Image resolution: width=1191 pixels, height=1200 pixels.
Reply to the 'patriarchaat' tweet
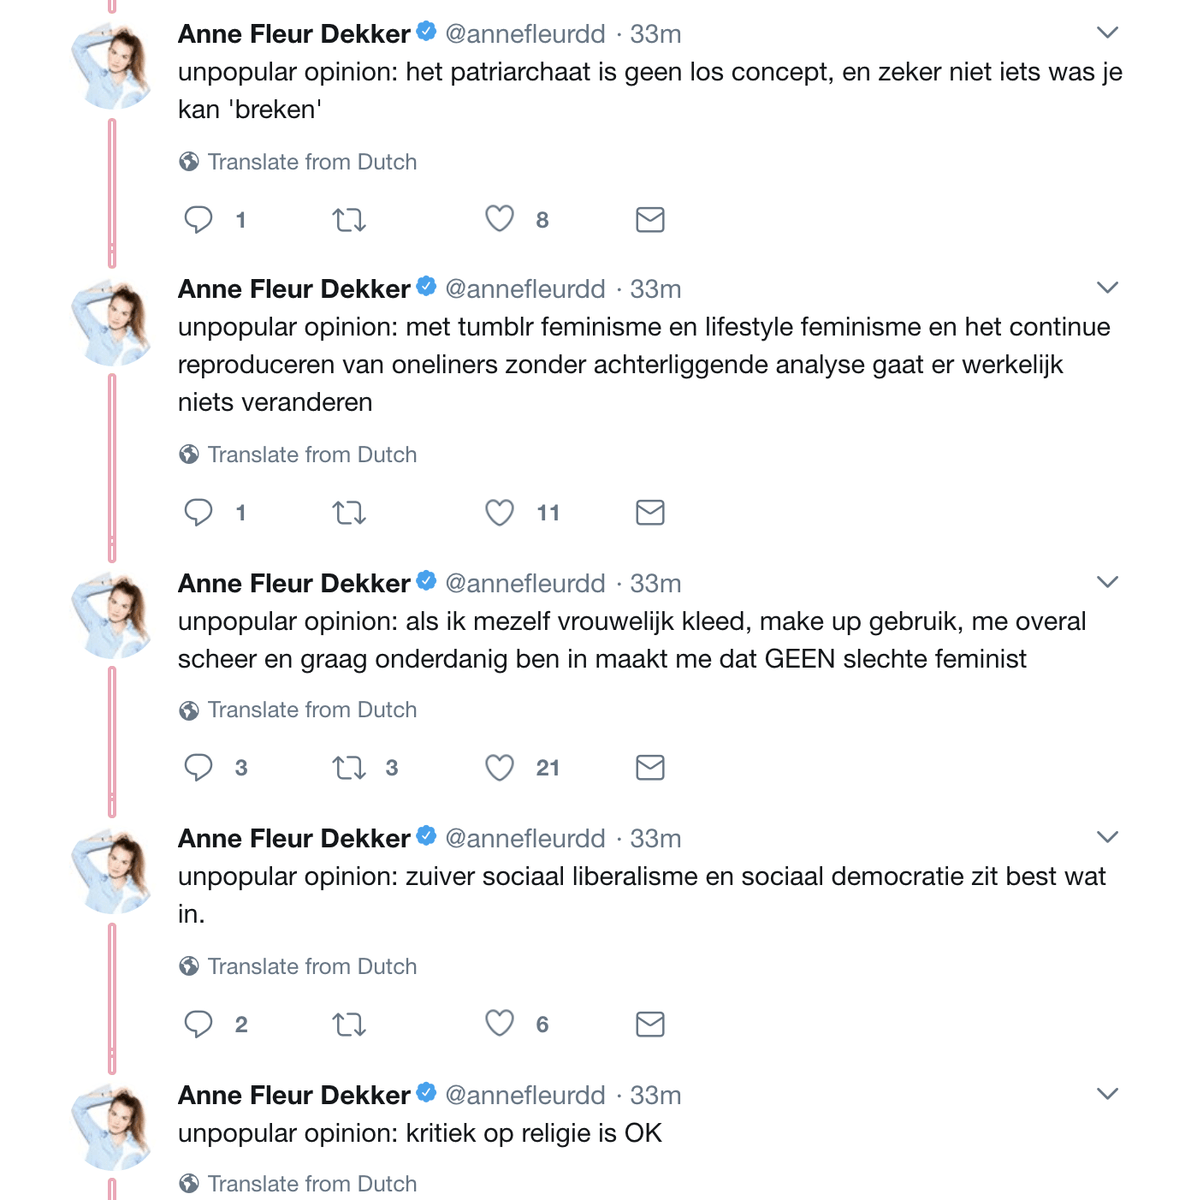coord(198,219)
